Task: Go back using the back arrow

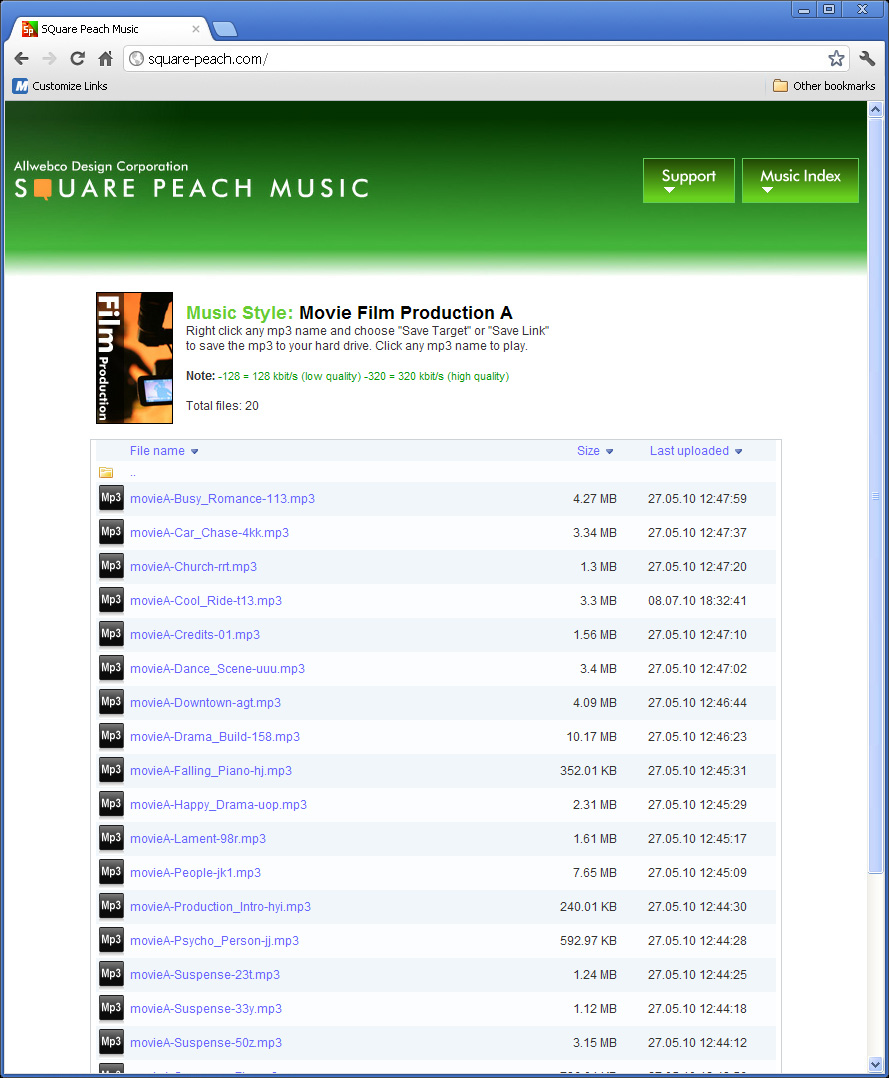Action: 21,58
